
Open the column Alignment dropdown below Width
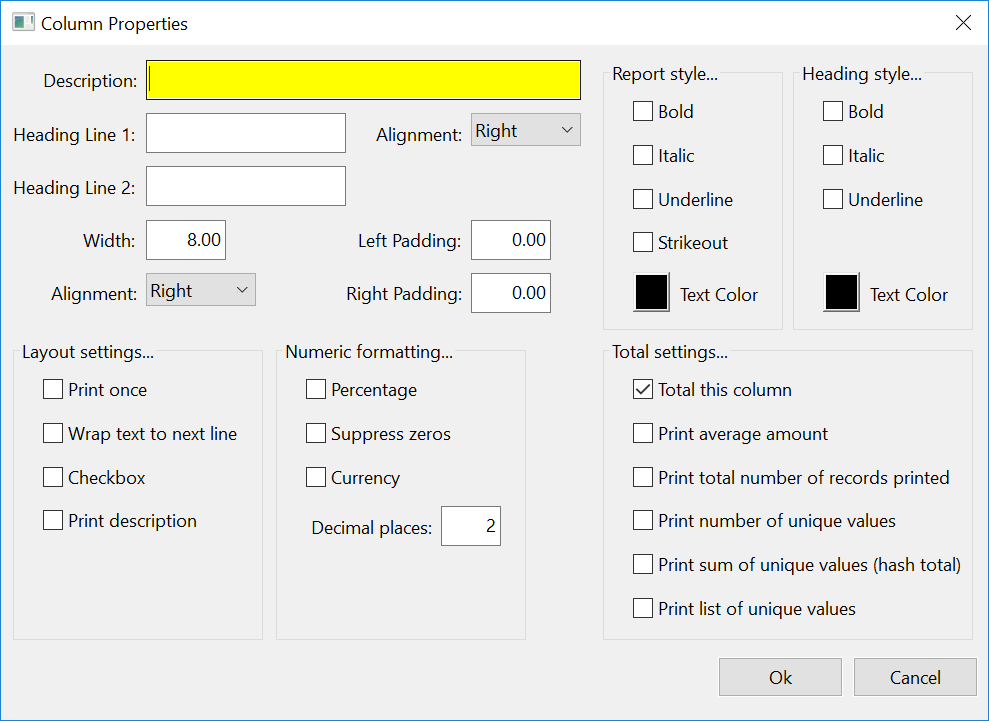click(x=200, y=291)
